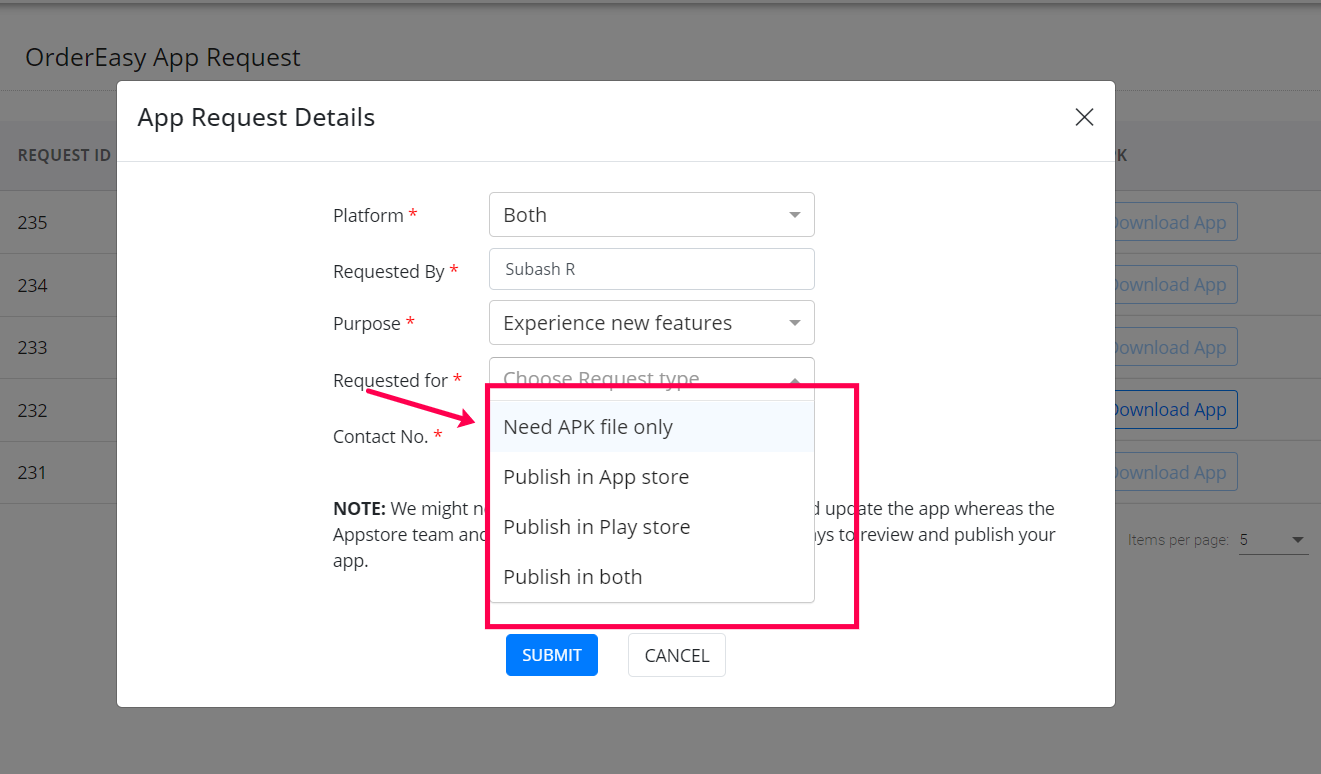Download App for request 234
This screenshot has width=1321, height=774.
[x=1171, y=285]
